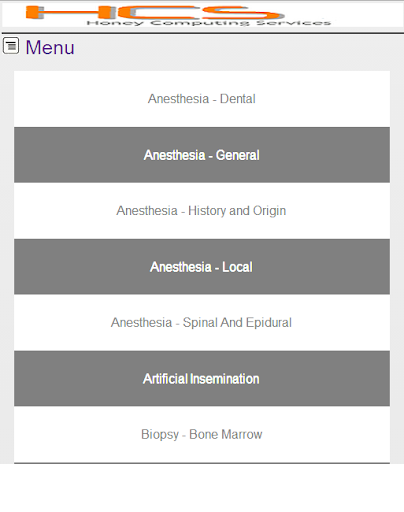Select Artificial Insemination entry

click(202, 378)
